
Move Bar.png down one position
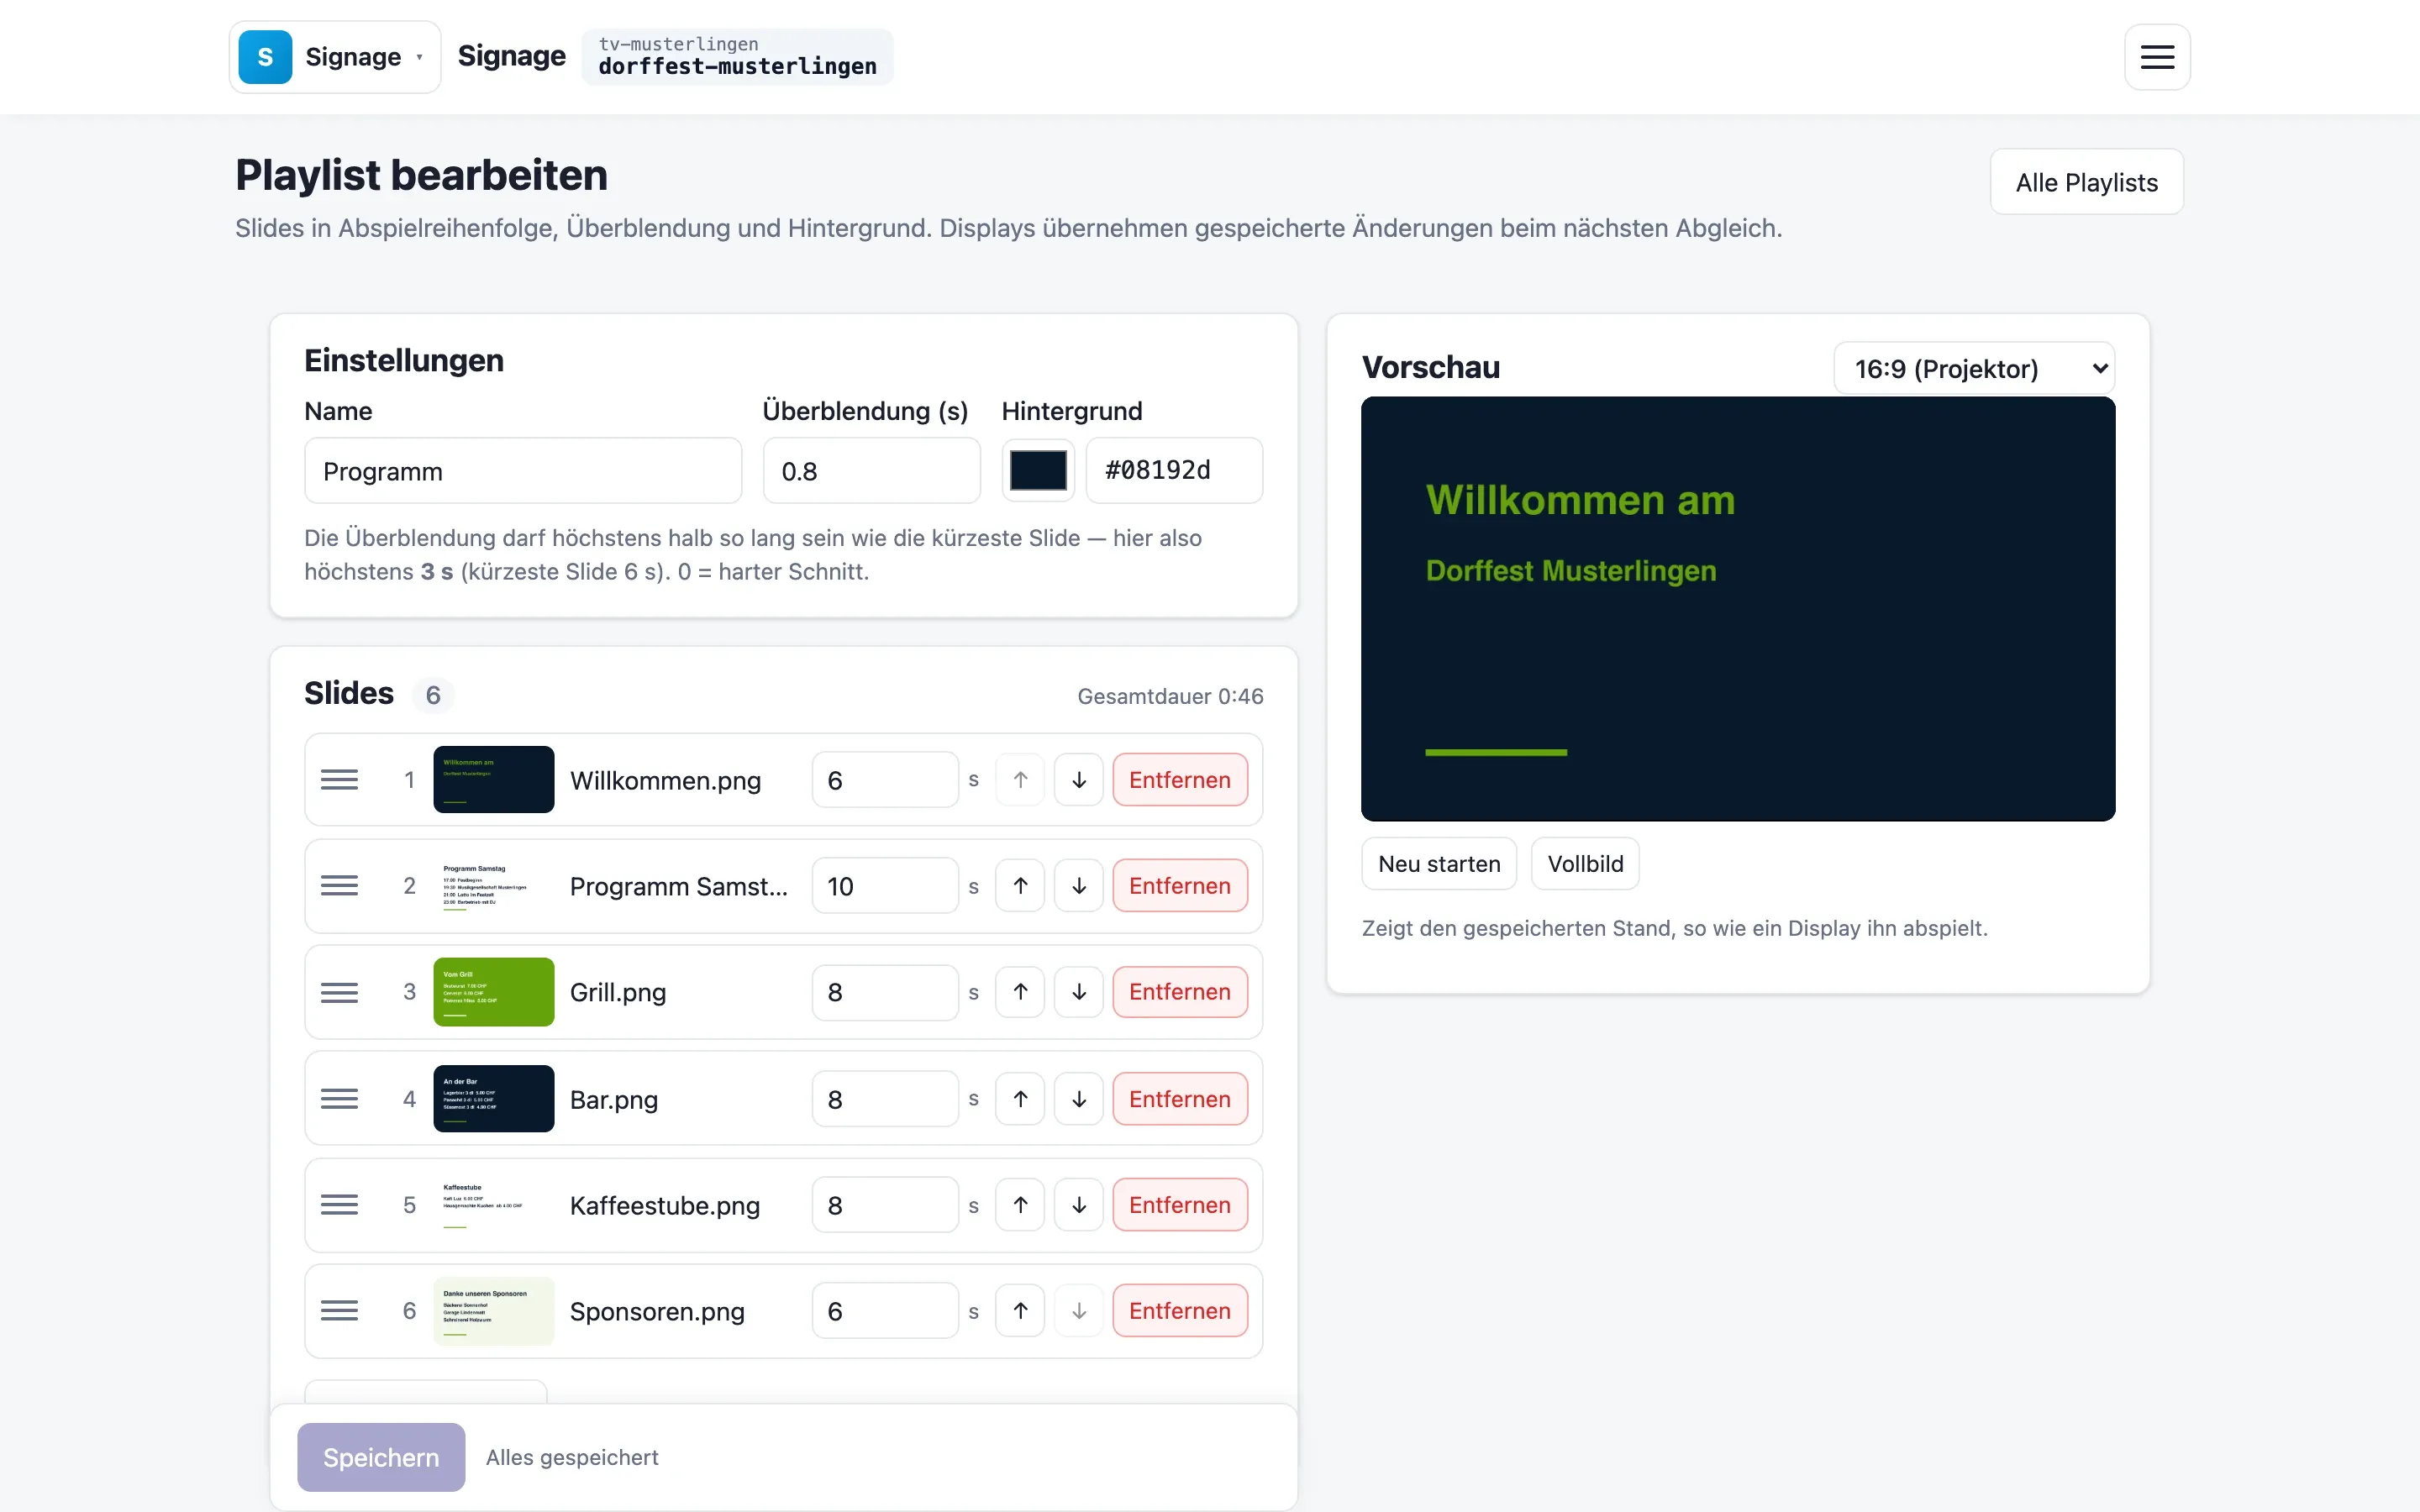[1079, 1099]
